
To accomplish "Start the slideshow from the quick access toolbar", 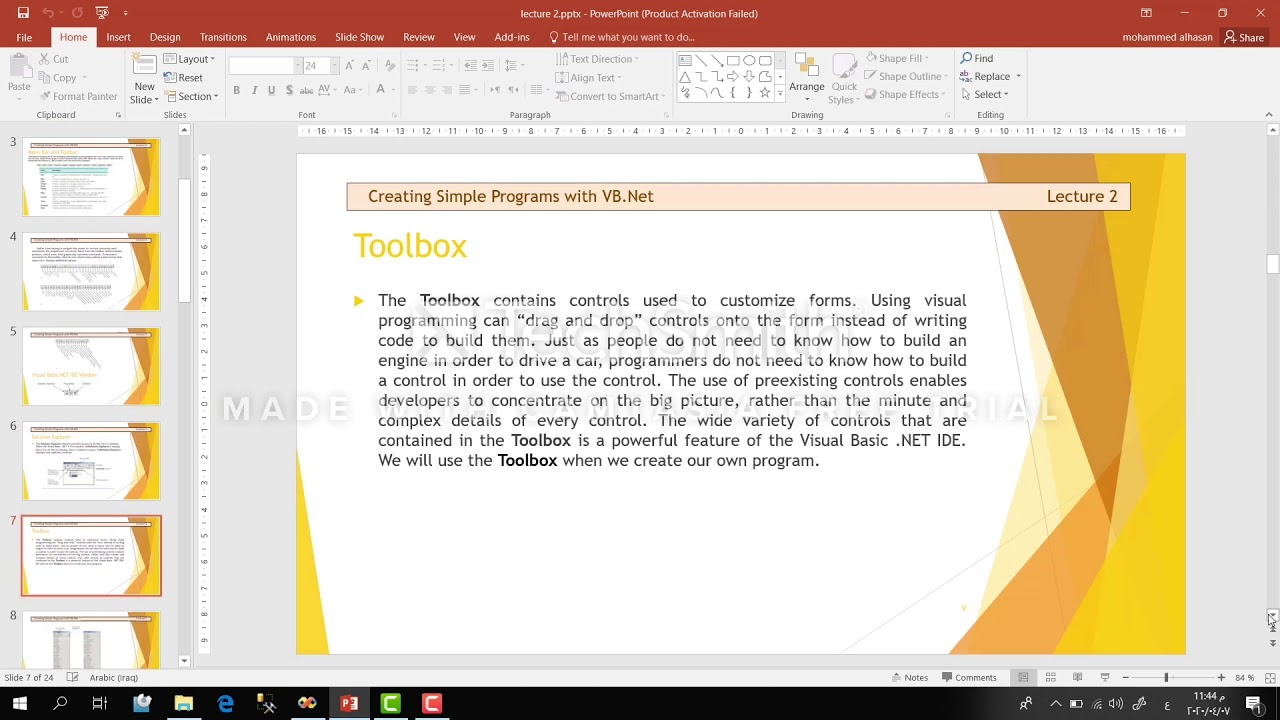I will [x=101, y=13].
